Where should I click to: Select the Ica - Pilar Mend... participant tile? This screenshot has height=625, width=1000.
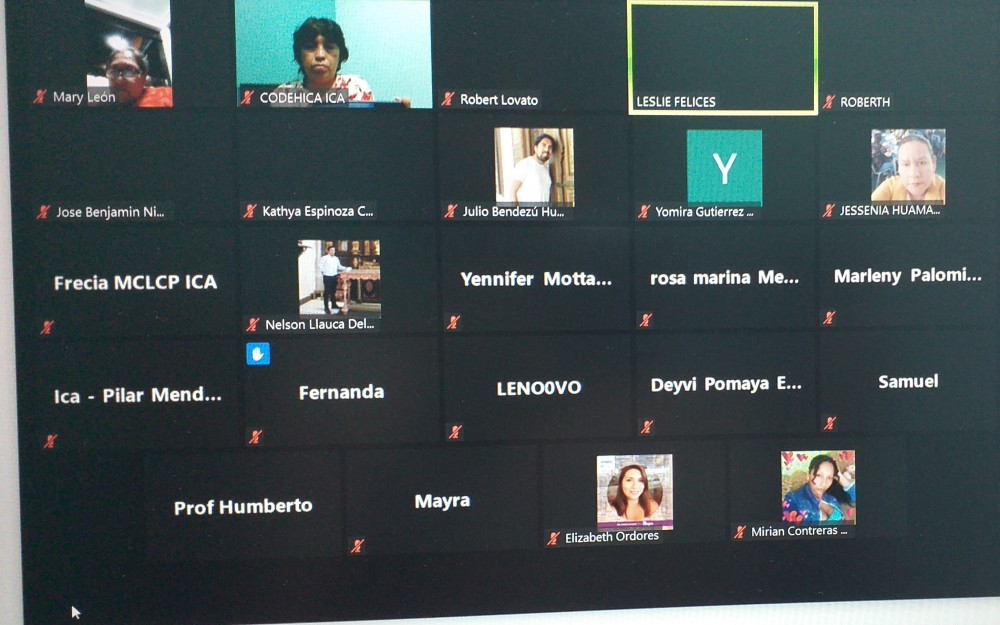[138, 395]
